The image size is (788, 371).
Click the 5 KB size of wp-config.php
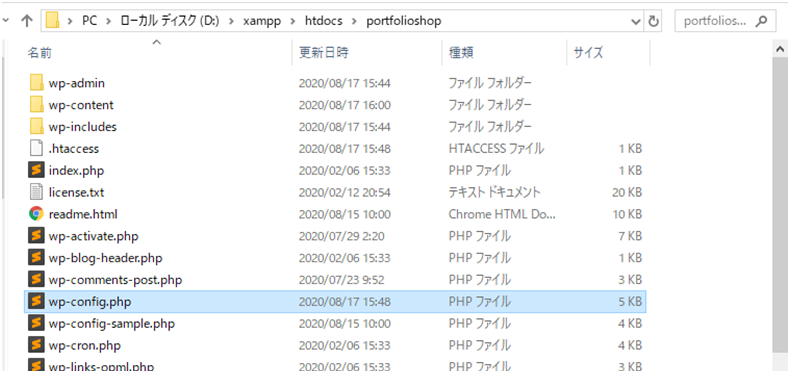pyautogui.click(x=630, y=302)
